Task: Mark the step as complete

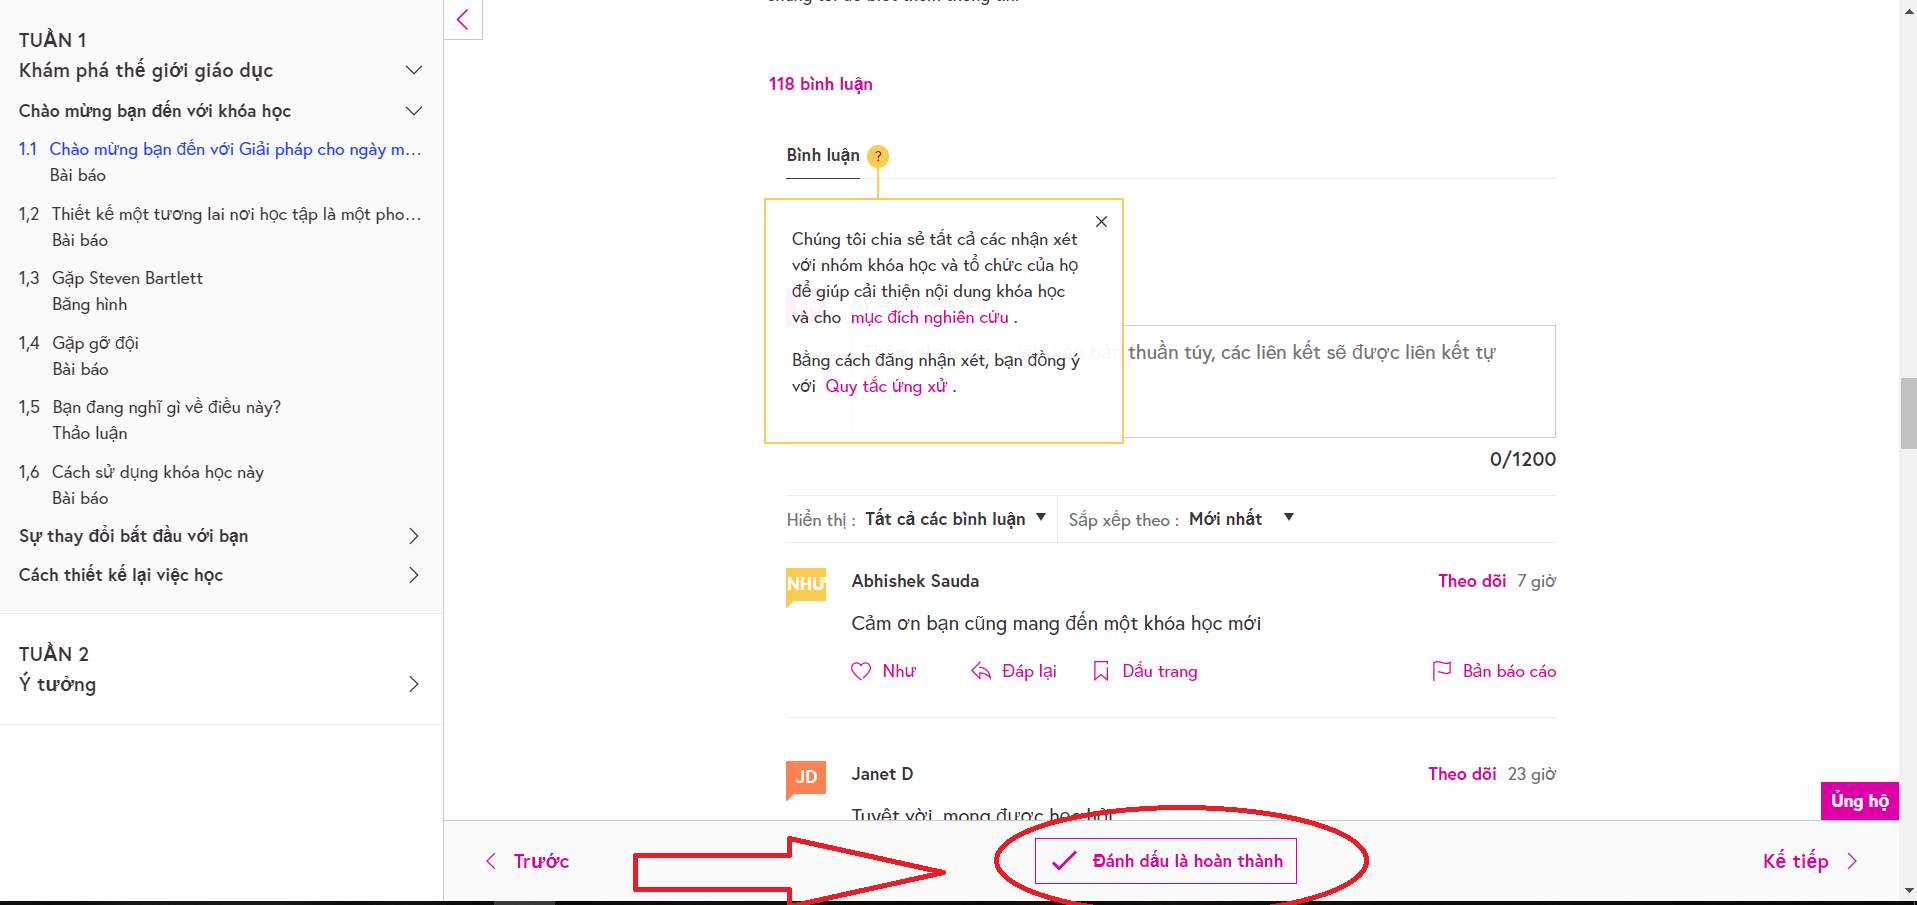Action: coord(1166,861)
